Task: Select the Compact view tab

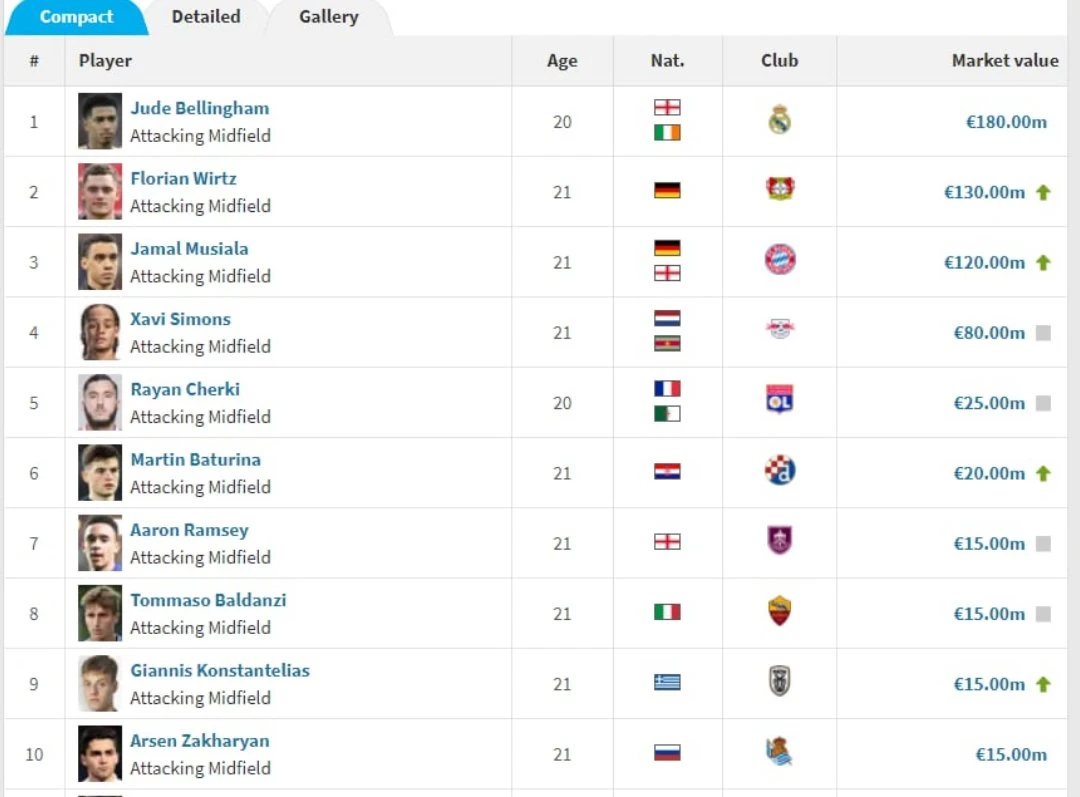Action: point(76,17)
